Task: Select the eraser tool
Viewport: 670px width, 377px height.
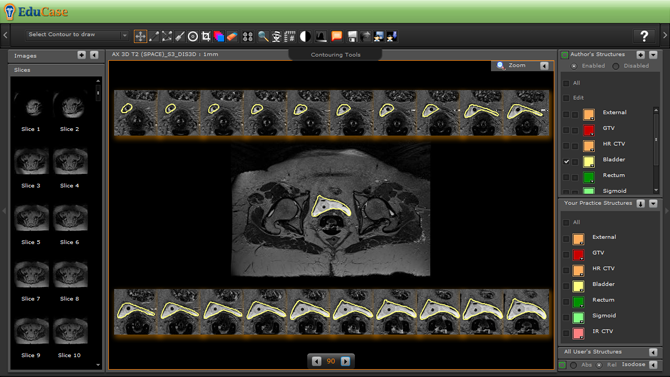Action: (232, 36)
